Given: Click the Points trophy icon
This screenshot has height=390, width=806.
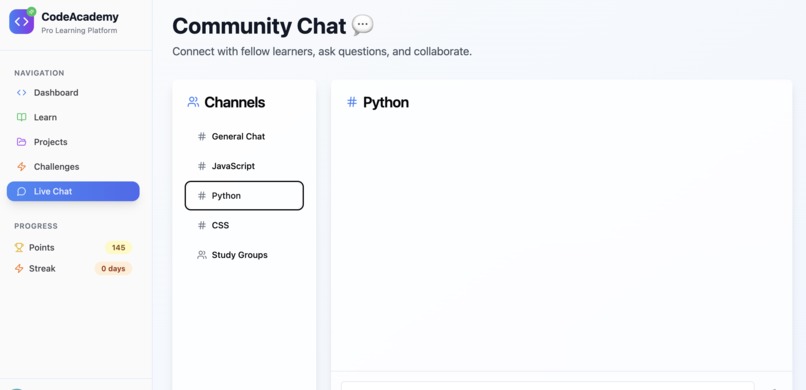Looking at the screenshot, I should [x=19, y=248].
